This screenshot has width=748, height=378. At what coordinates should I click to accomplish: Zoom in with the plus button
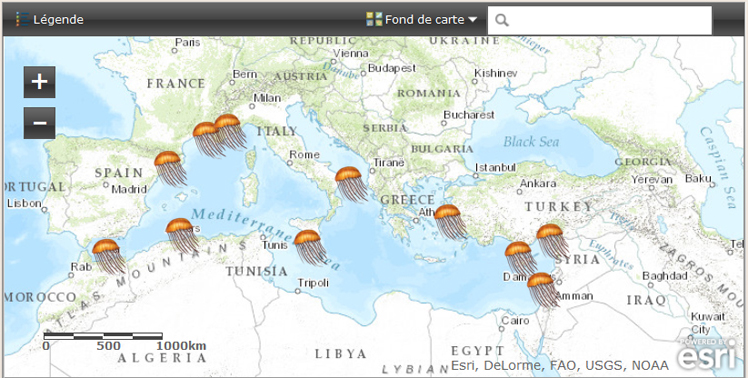coord(40,82)
